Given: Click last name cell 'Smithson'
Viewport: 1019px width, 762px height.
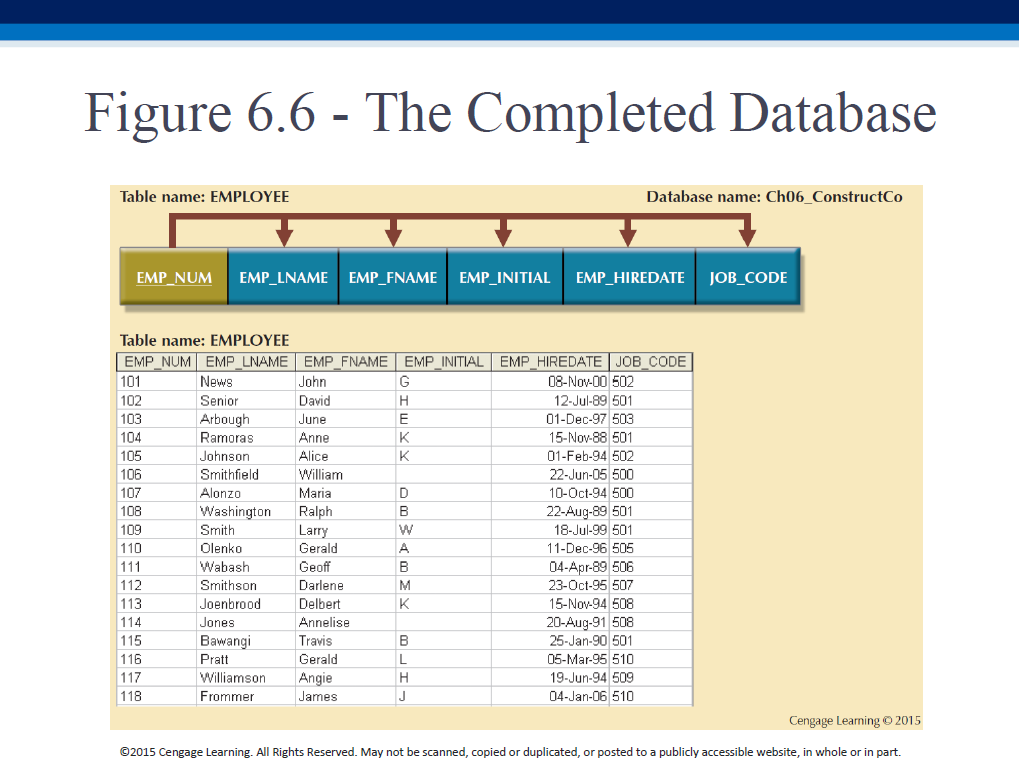Looking at the screenshot, I should click(246, 585).
